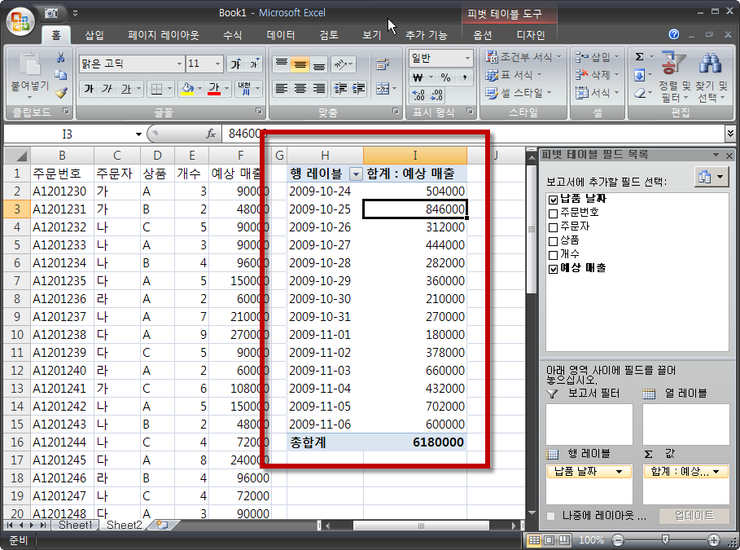
Task: Click the Excel help question mark icon
Action: pos(674,34)
